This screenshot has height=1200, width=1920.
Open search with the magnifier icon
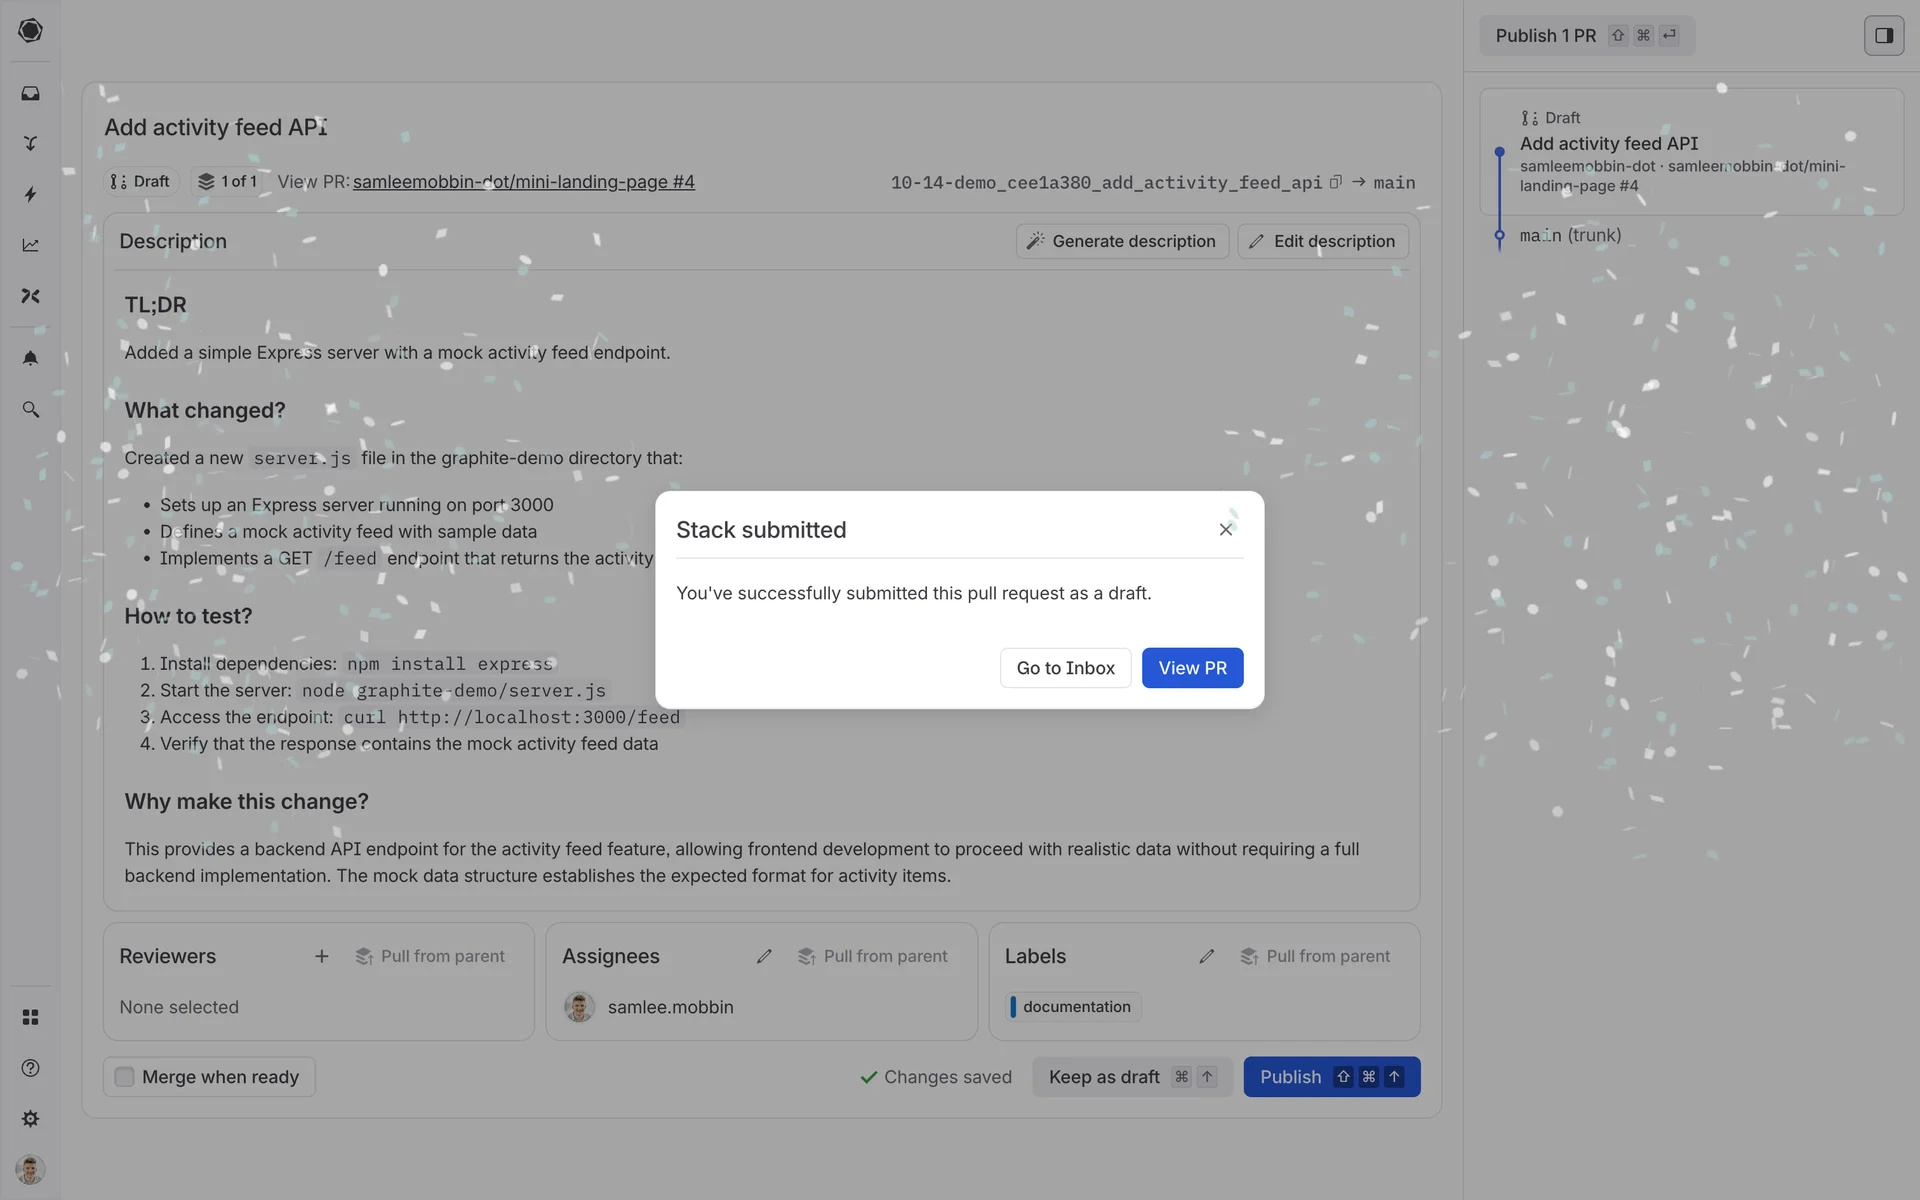pyautogui.click(x=30, y=410)
